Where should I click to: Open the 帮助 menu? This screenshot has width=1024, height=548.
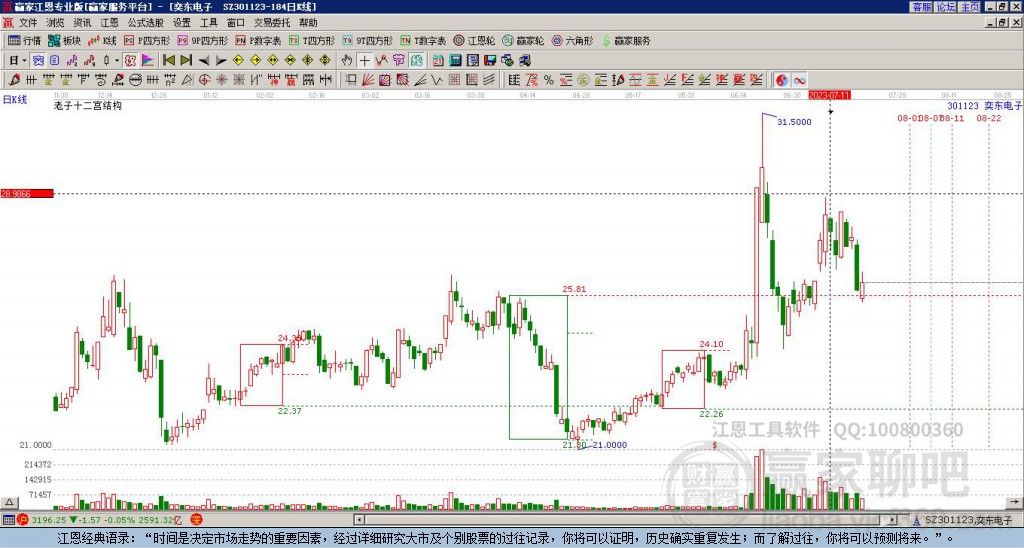coord(308,23)
